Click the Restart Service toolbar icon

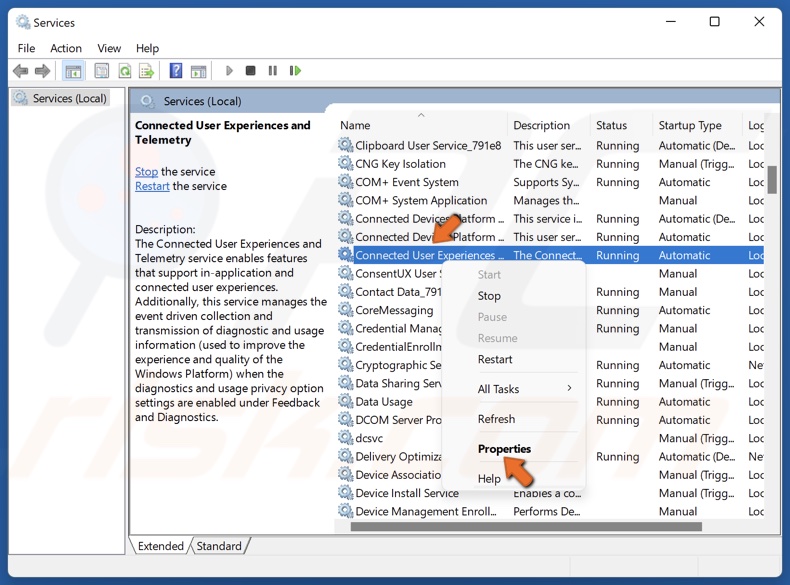click(295, 71)
